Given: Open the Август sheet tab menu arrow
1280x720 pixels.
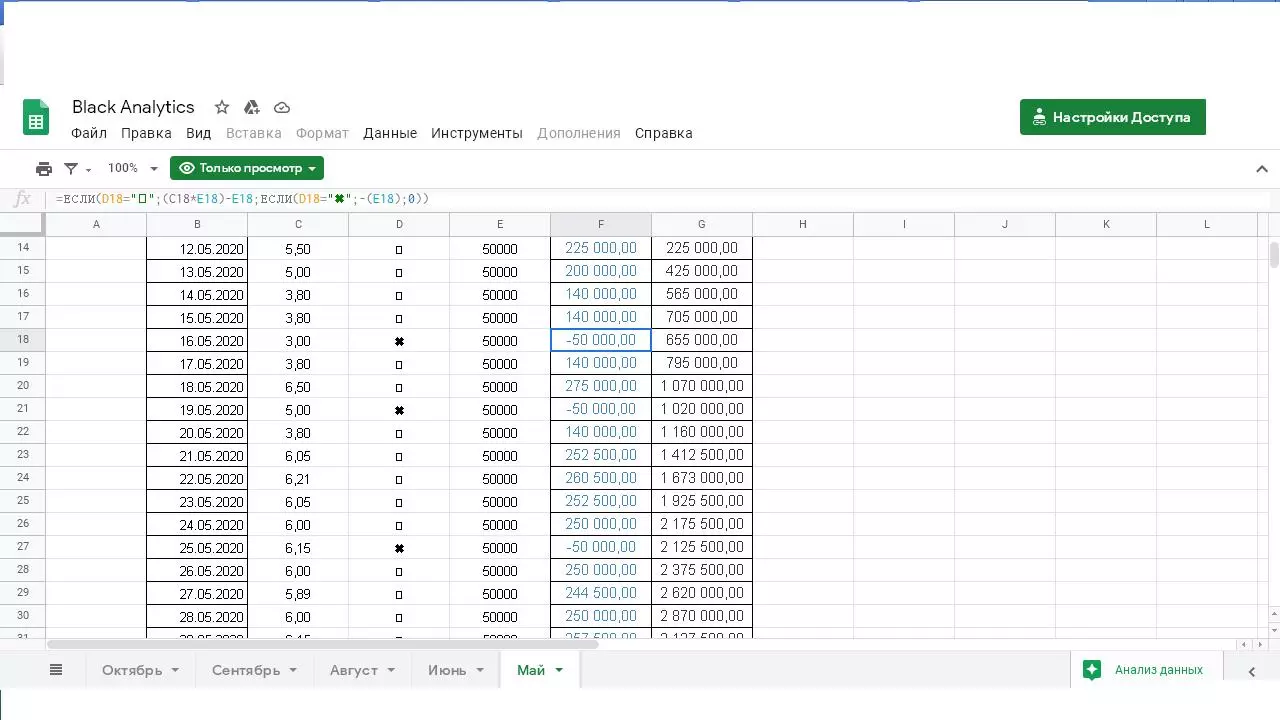Looking at the screenshot, I should click(x=391, y=670).
